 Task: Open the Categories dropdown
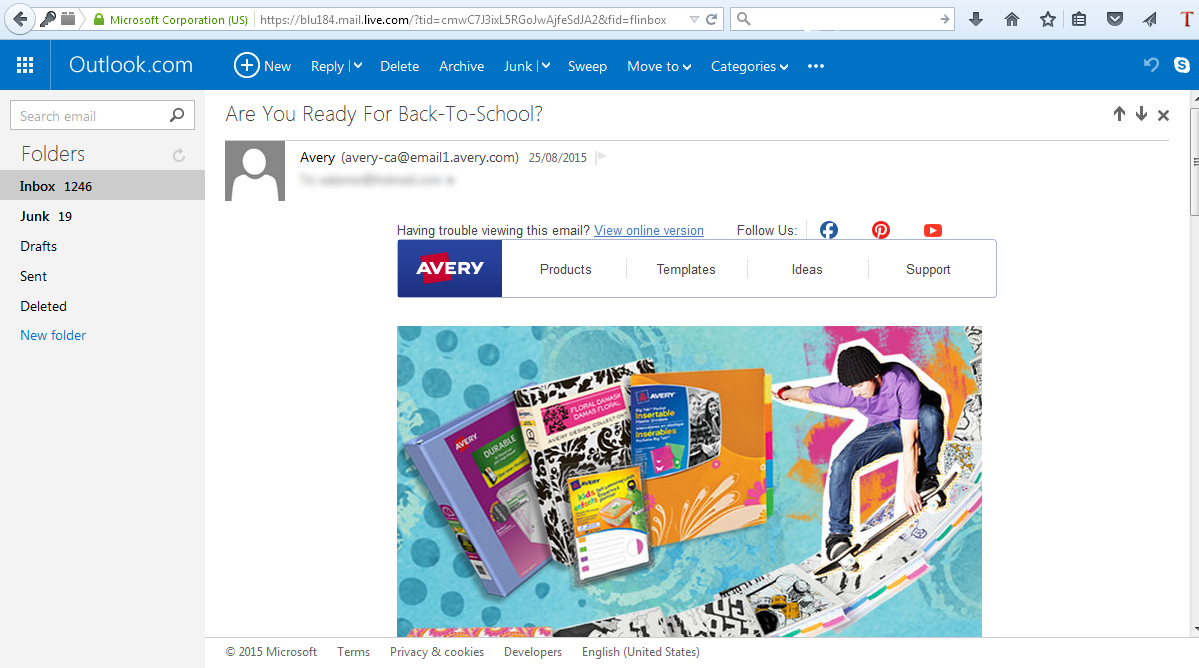(x=749, y=66)
